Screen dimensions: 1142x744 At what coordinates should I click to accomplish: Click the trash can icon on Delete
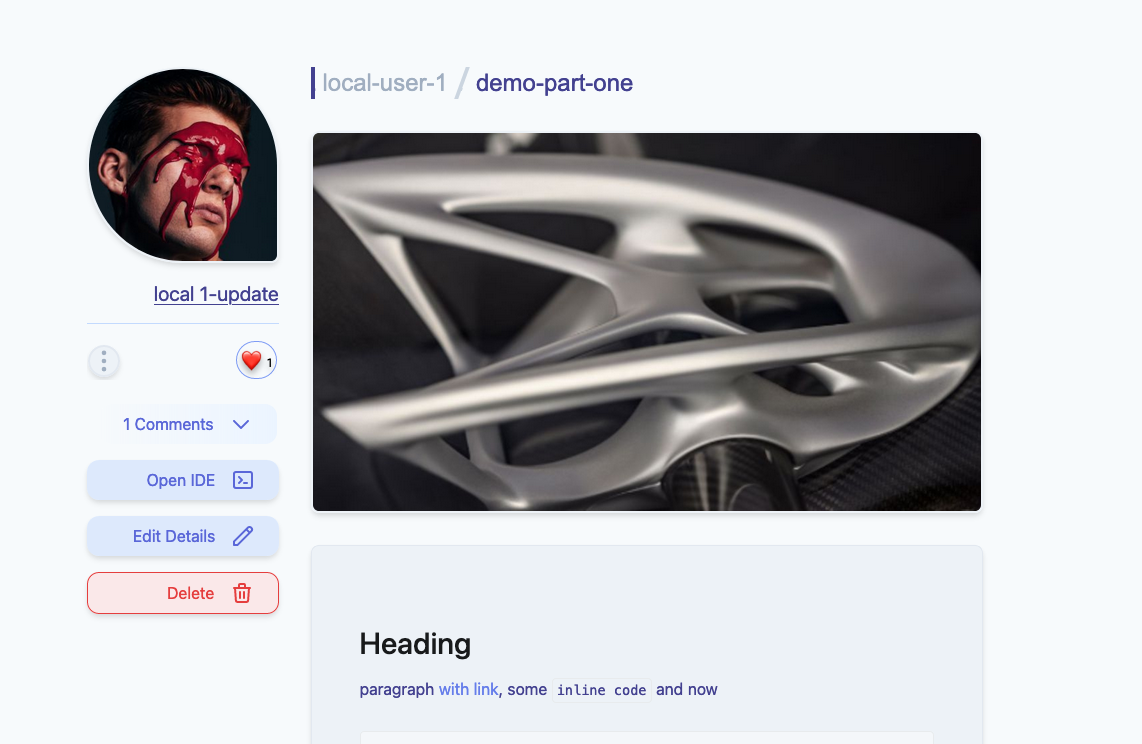tap(242, 593)
